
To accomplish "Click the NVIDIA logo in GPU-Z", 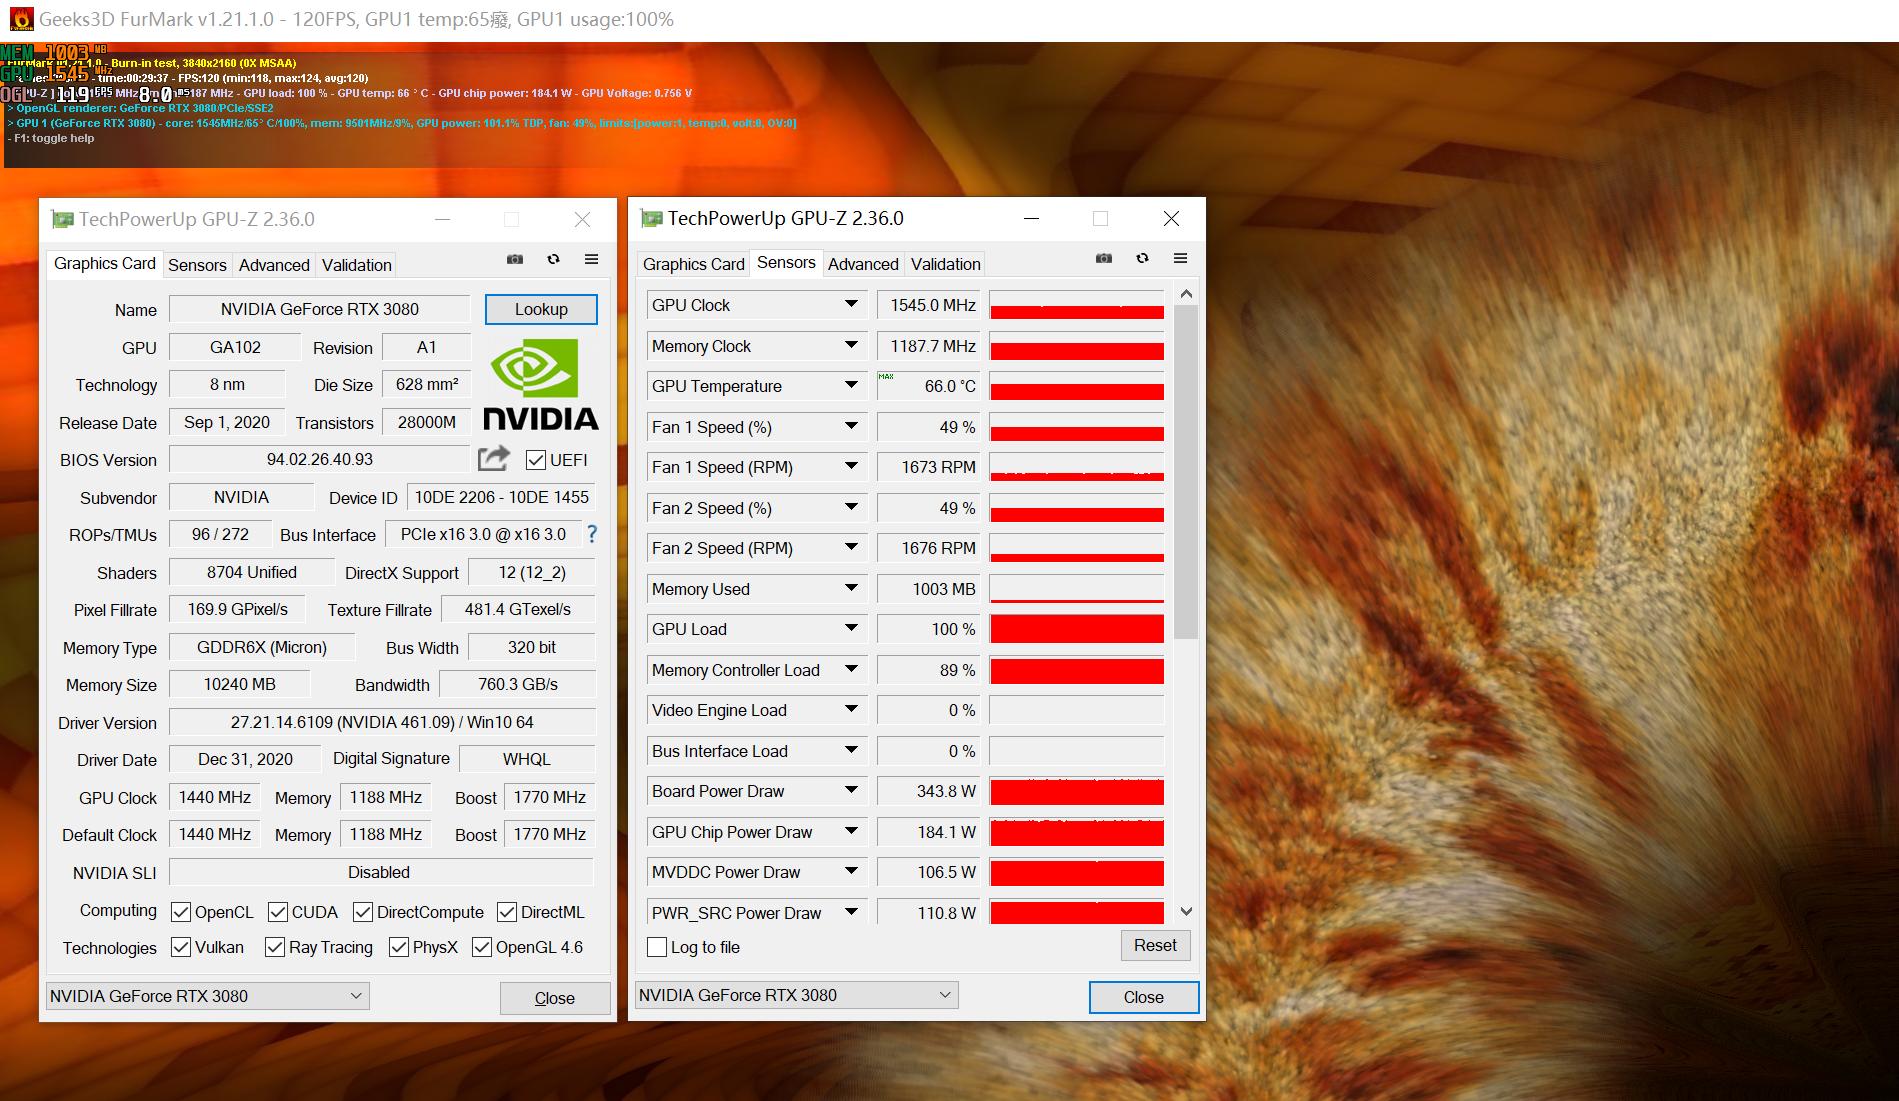I will (540, 384).
